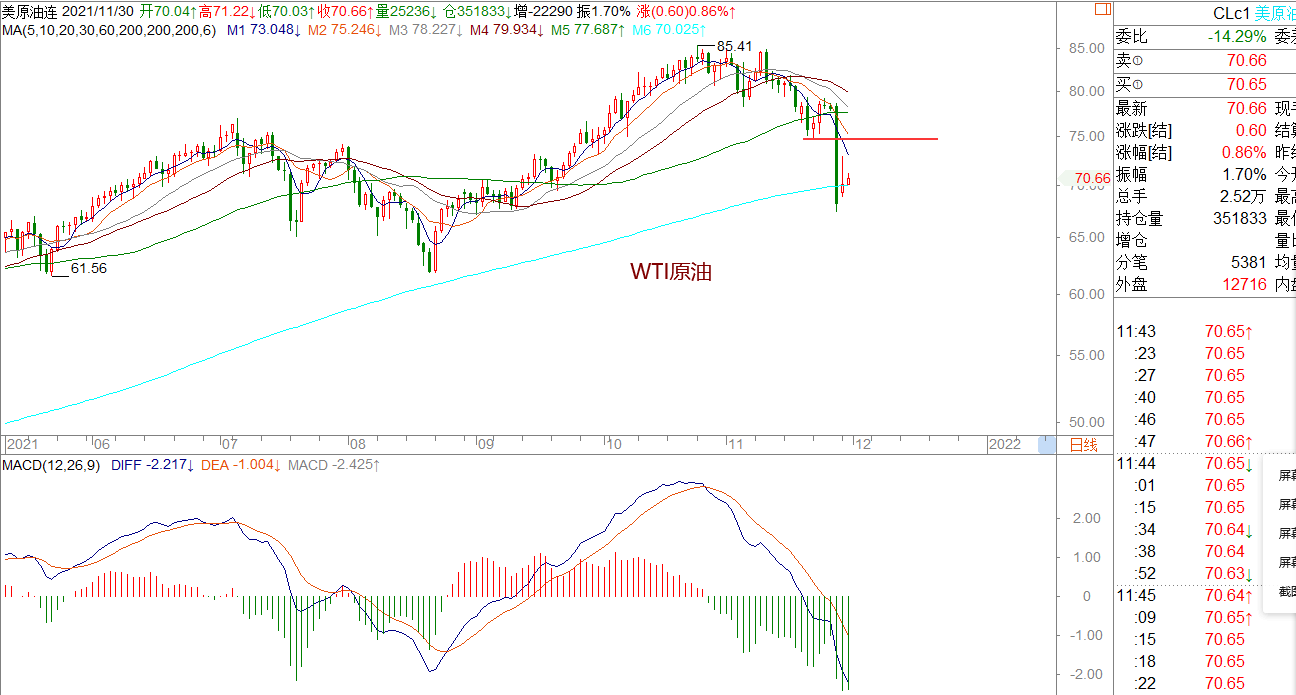This screenshot has height=695, width=1296.
Task: Select the :09 tick row at 70.65
Action: click(1185, 617)
